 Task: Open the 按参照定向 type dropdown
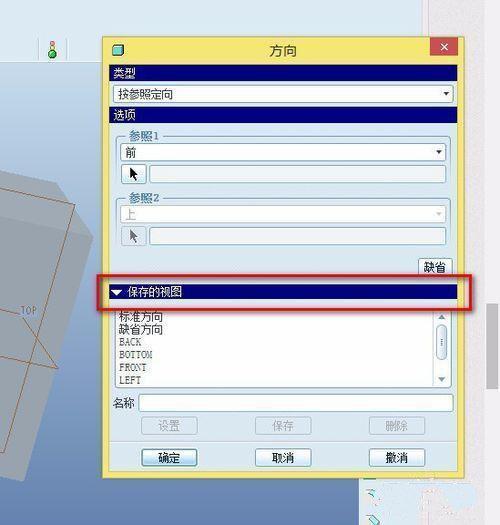click(x=283, y=94)
